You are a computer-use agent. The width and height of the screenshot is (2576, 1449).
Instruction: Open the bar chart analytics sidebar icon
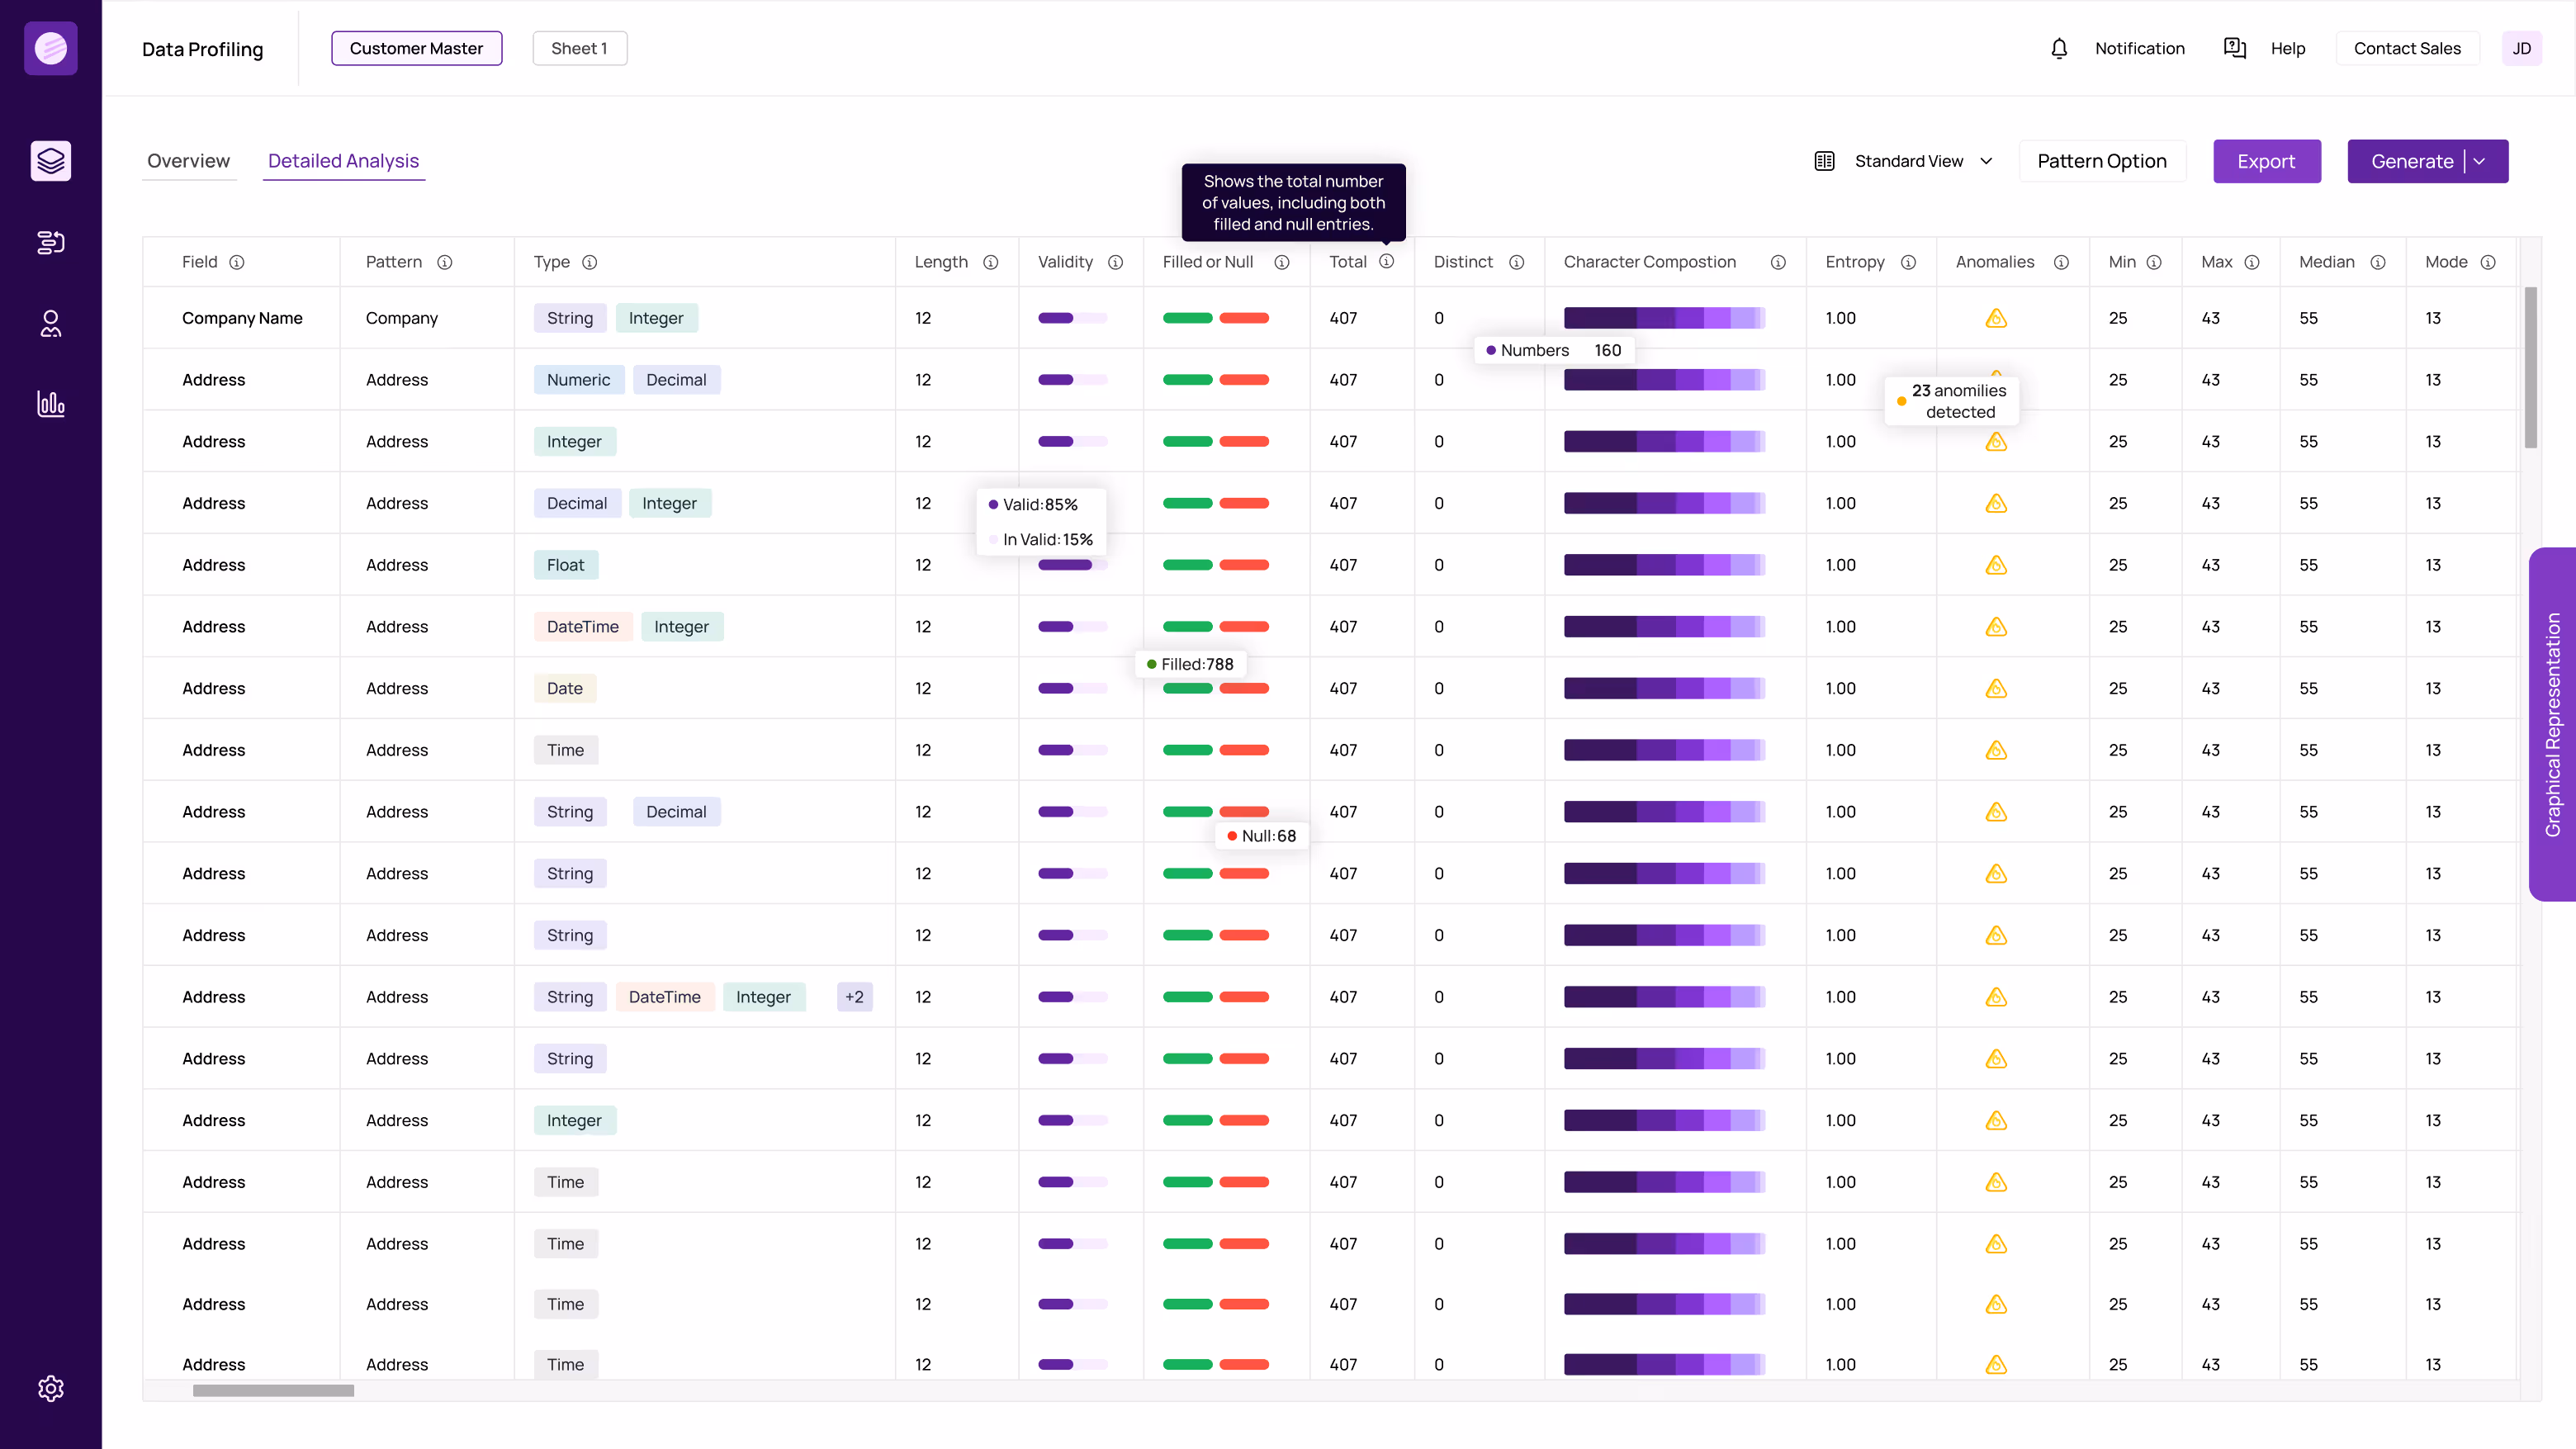click(x=51, y=404)
